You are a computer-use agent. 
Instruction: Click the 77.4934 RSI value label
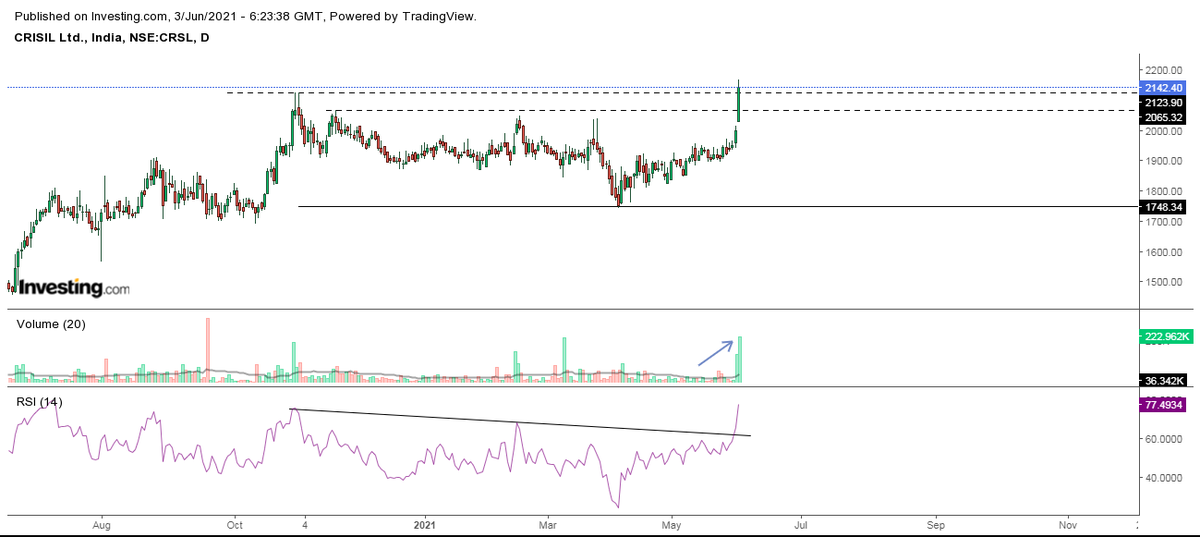(1164, 405)
